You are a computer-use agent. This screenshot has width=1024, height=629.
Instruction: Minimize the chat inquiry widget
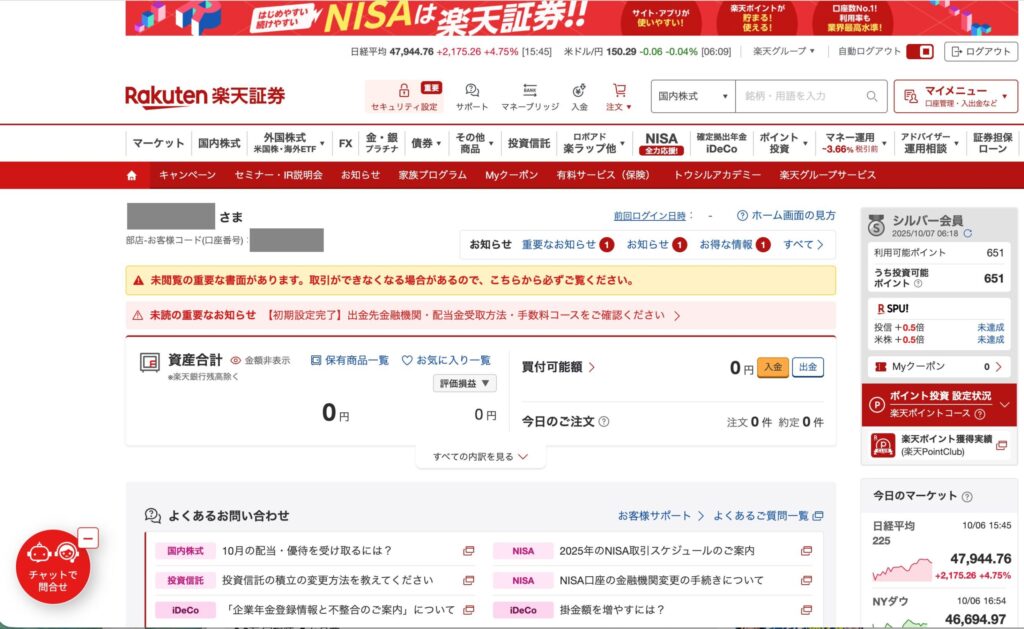click(88, 538)
